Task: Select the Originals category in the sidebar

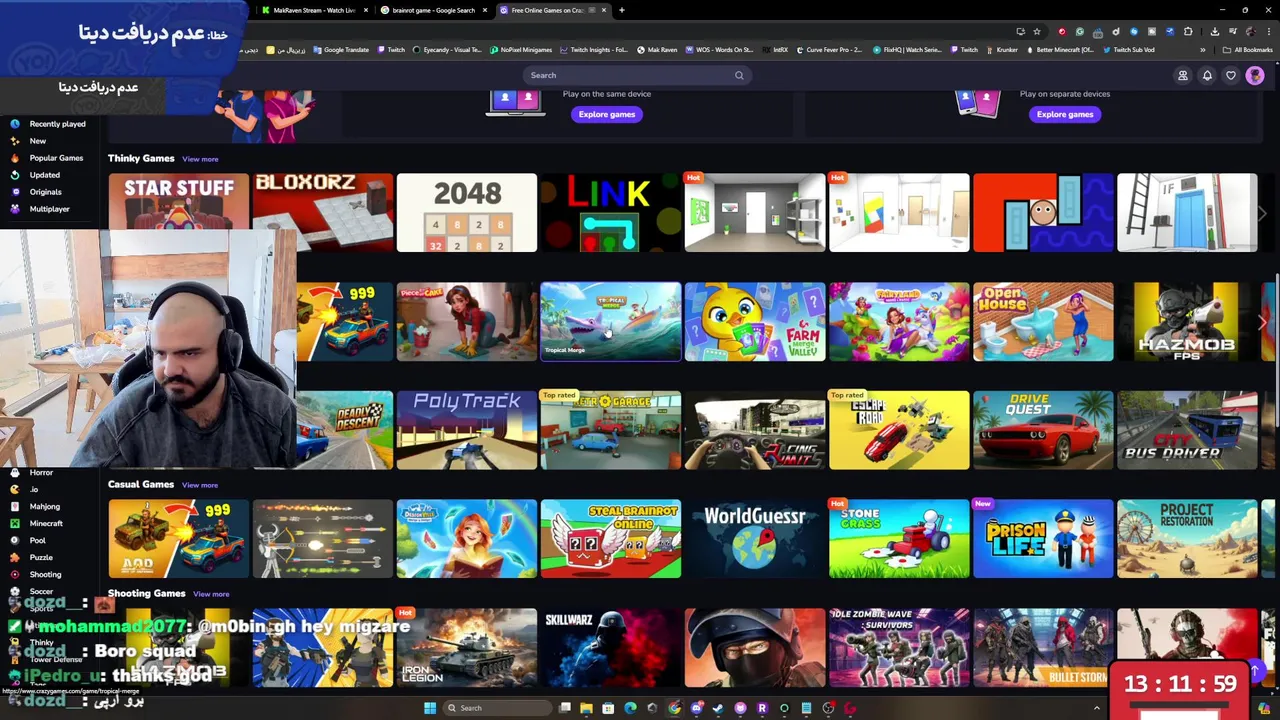Action: (37, 192)
